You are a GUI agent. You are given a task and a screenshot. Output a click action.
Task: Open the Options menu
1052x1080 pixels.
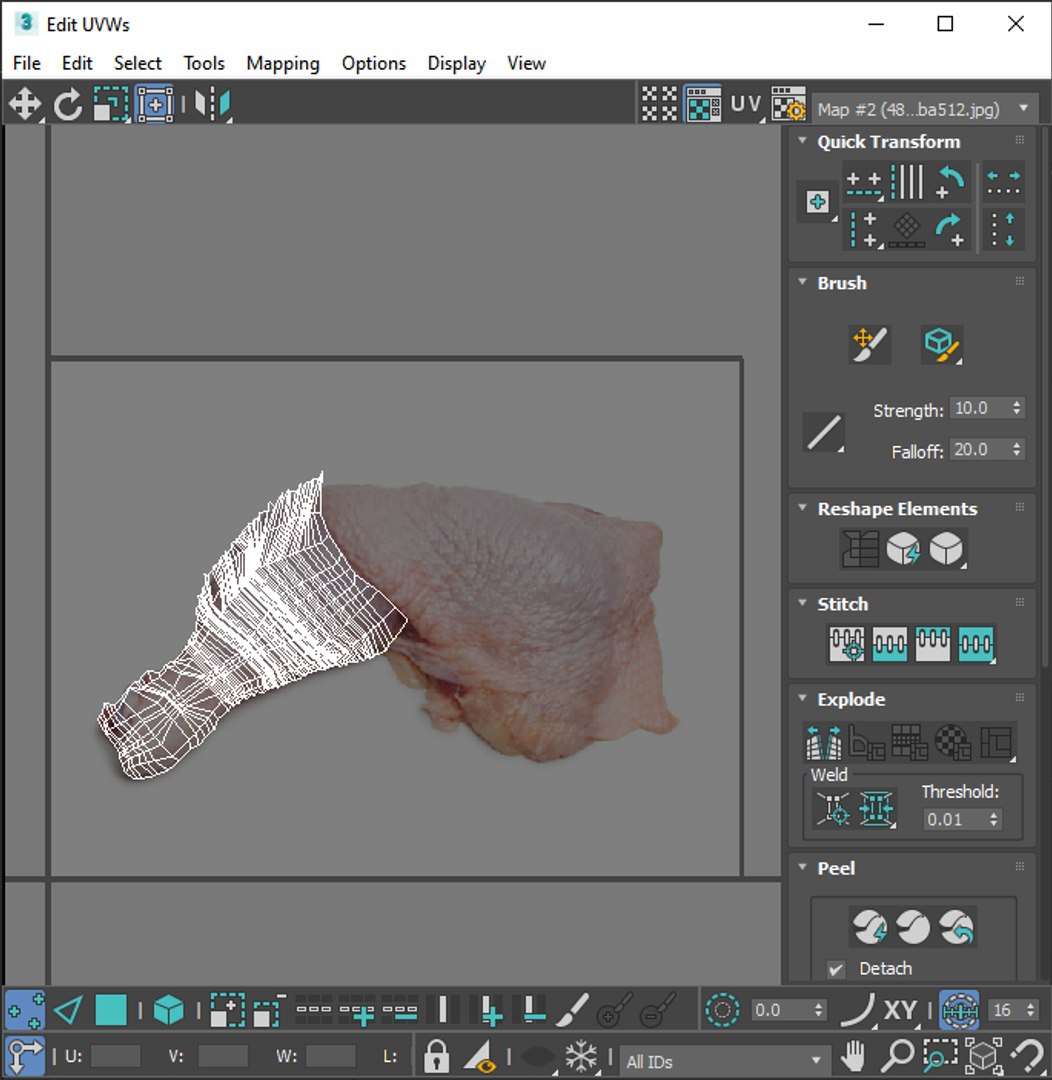(374, 63)
